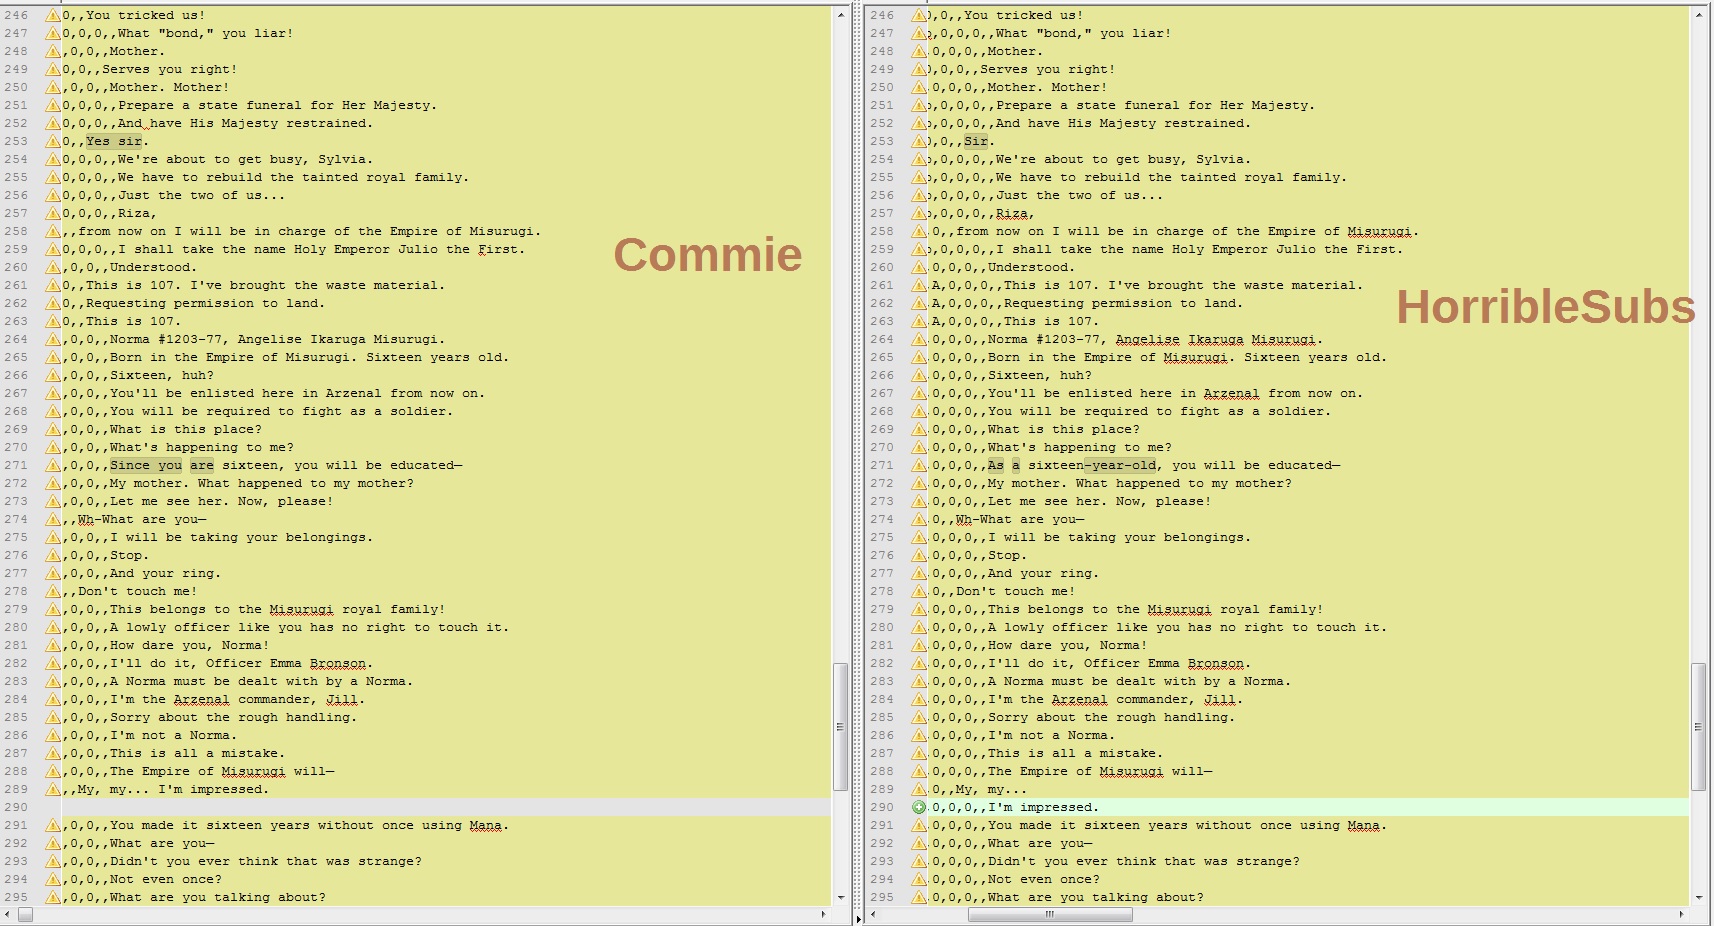The height and width of the screenshot is (926, 1714).
Task: Click the right pane vertical scrollbar thumb
Action: 1698,727
